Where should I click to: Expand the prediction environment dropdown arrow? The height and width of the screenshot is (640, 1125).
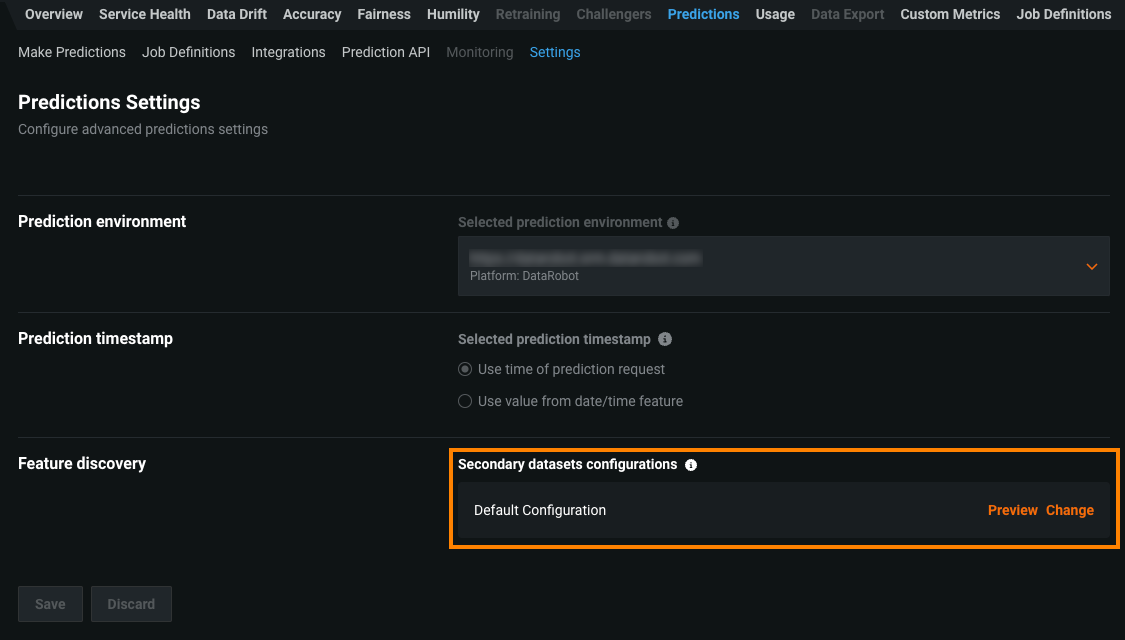[1091, 266]
